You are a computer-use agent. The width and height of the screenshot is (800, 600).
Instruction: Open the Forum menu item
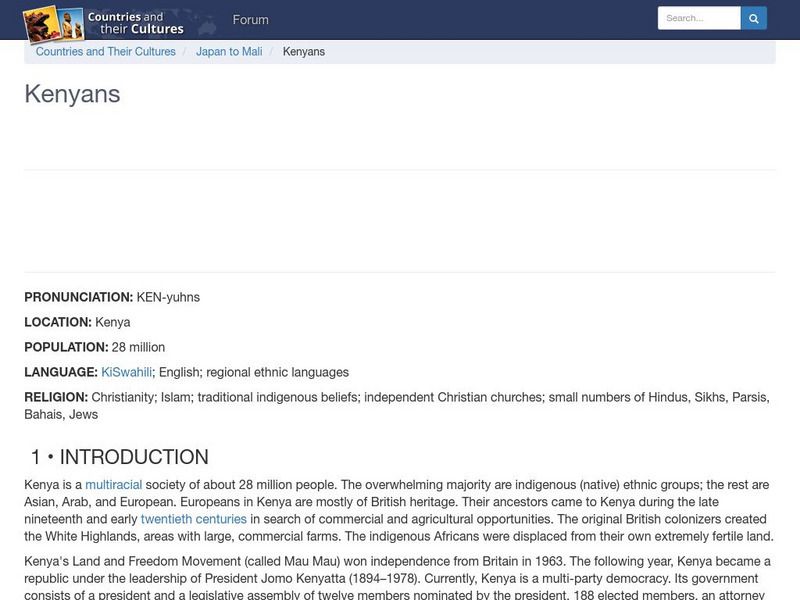coord(251,20)
